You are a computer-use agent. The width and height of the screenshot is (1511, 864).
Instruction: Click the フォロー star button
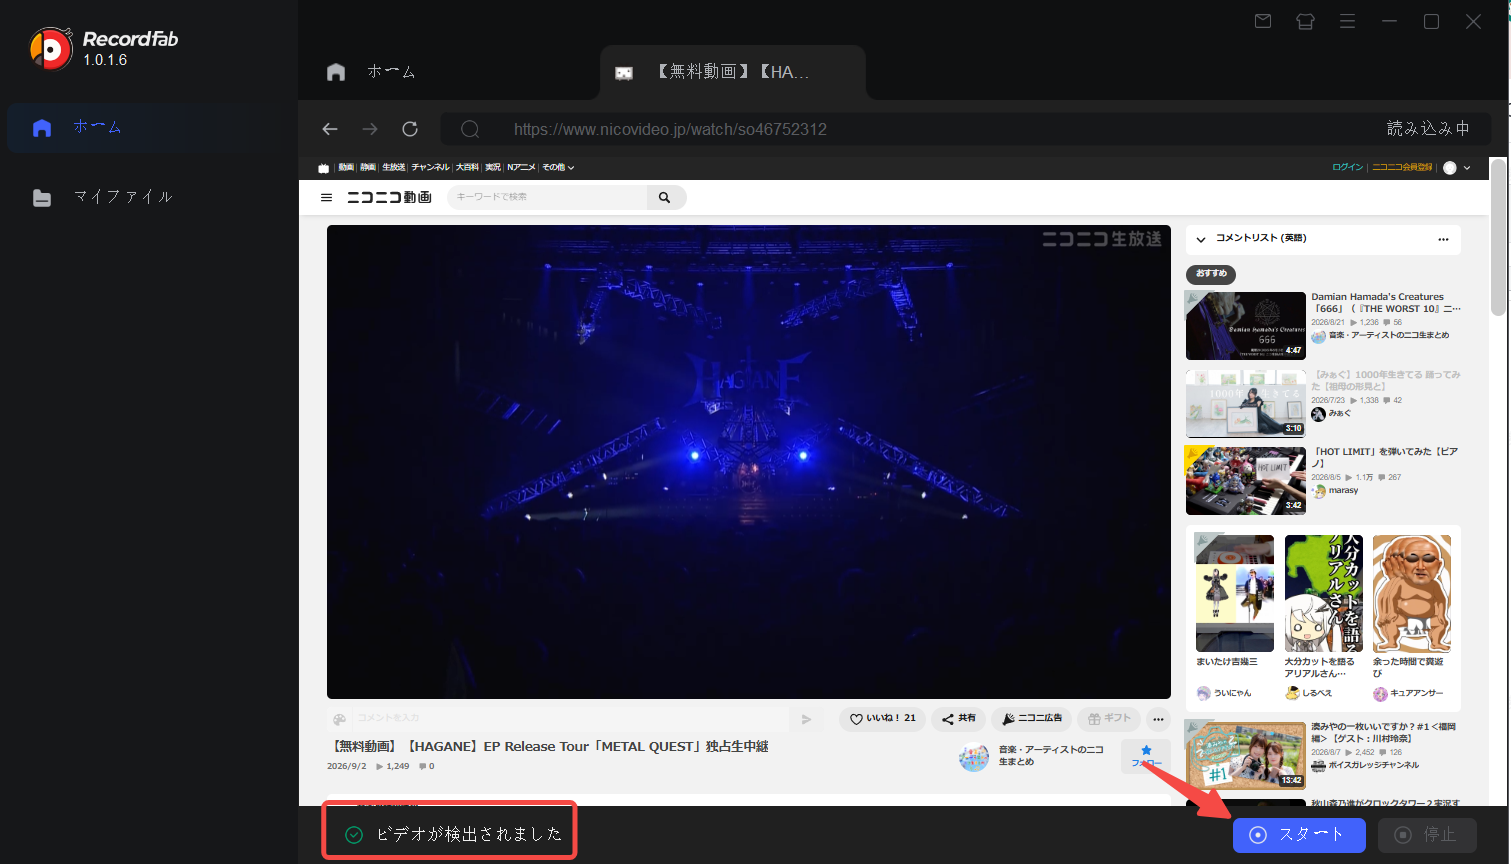coord(1146,756)
